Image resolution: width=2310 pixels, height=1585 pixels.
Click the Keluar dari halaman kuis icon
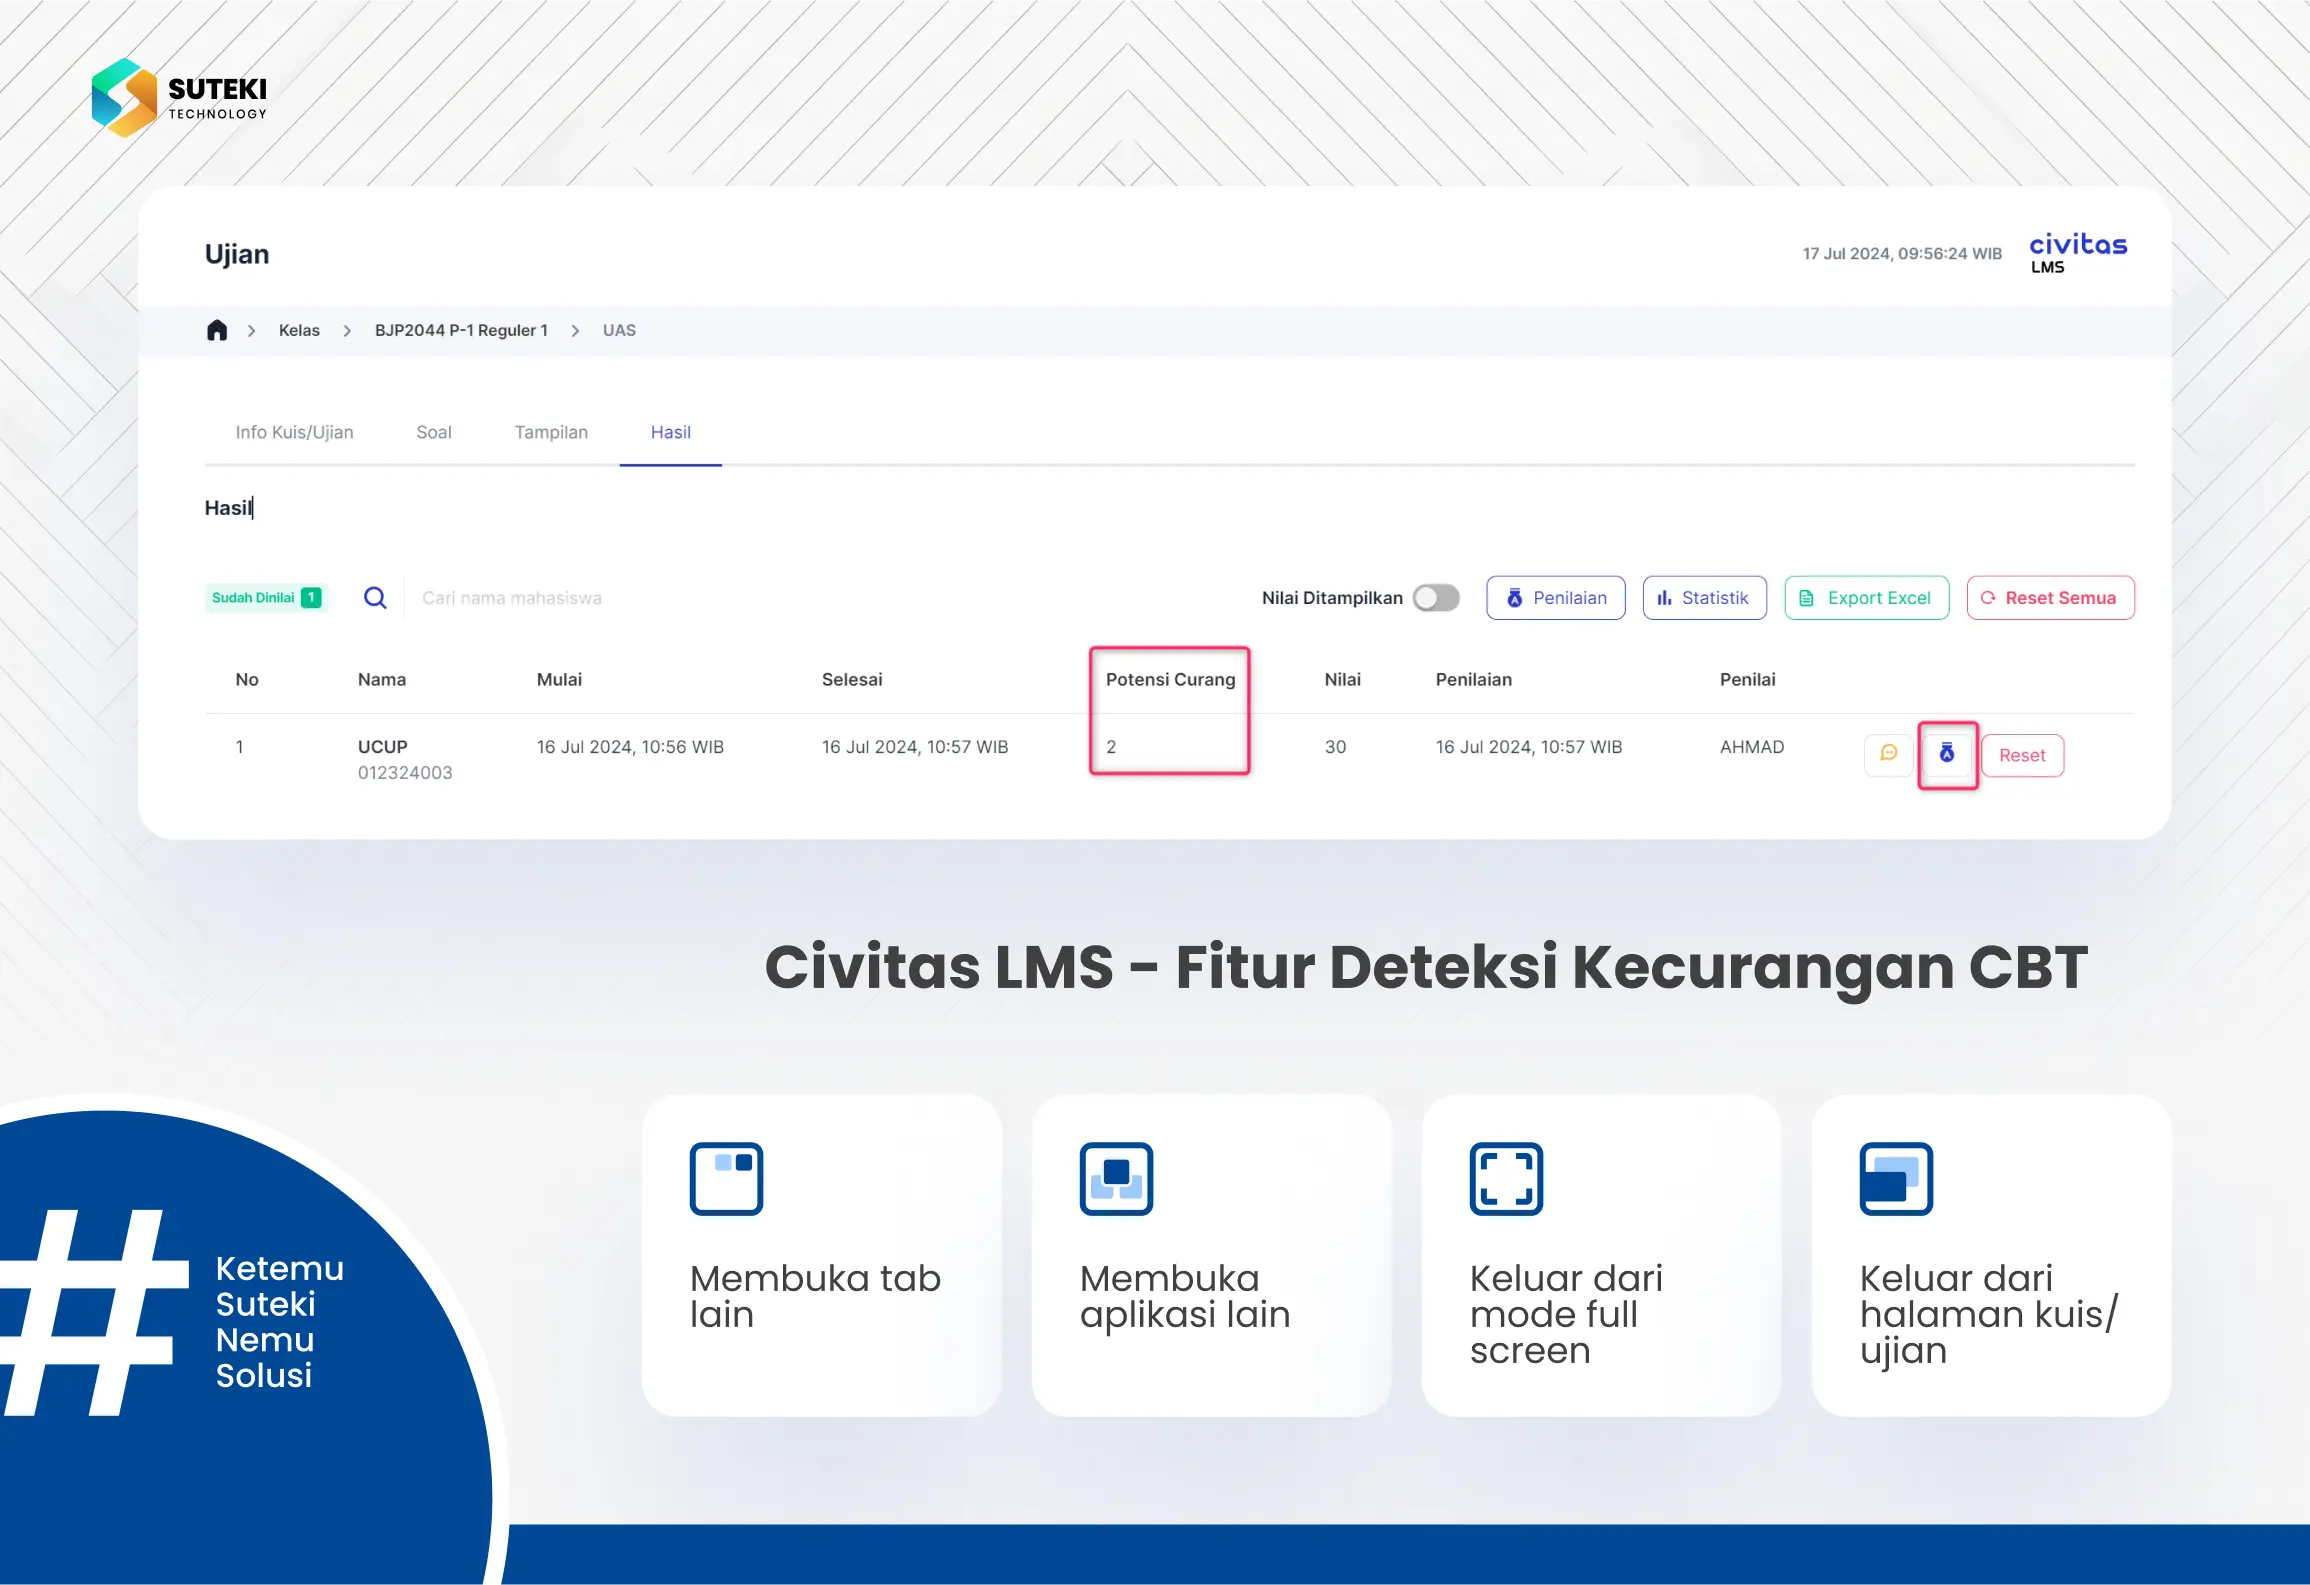click(1897, 1179)
